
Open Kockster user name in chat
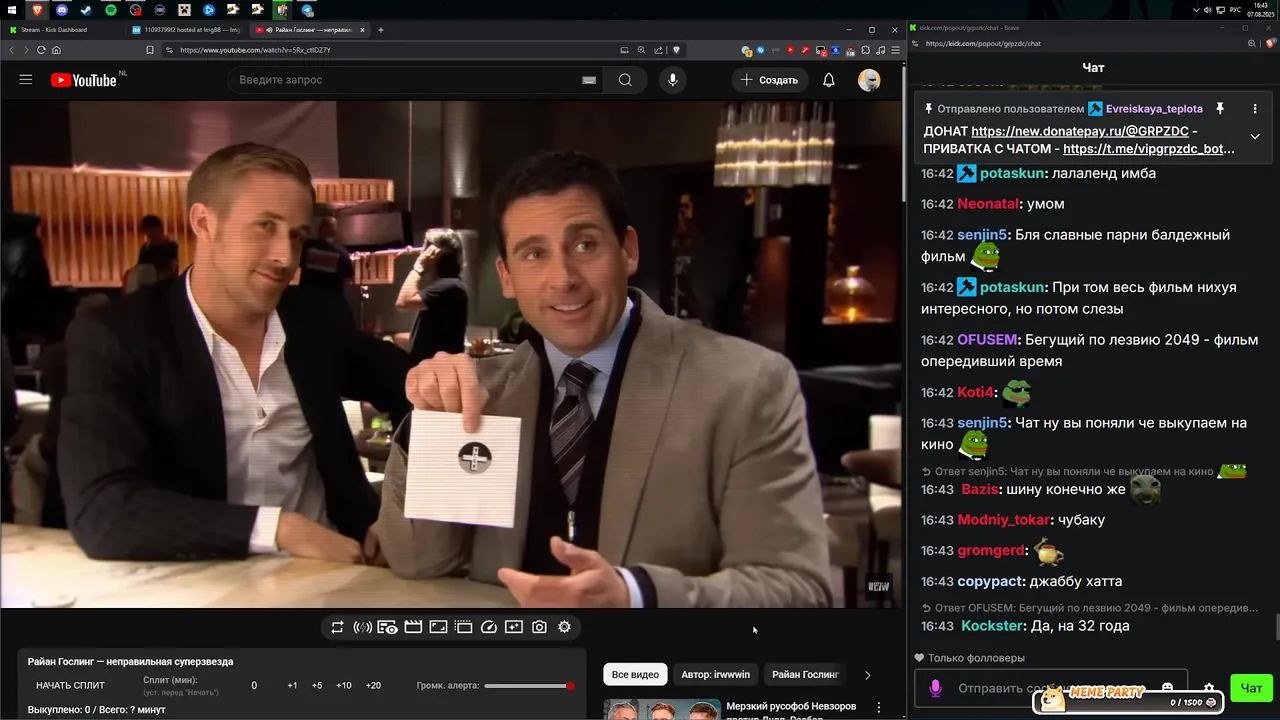coord(993,626)
